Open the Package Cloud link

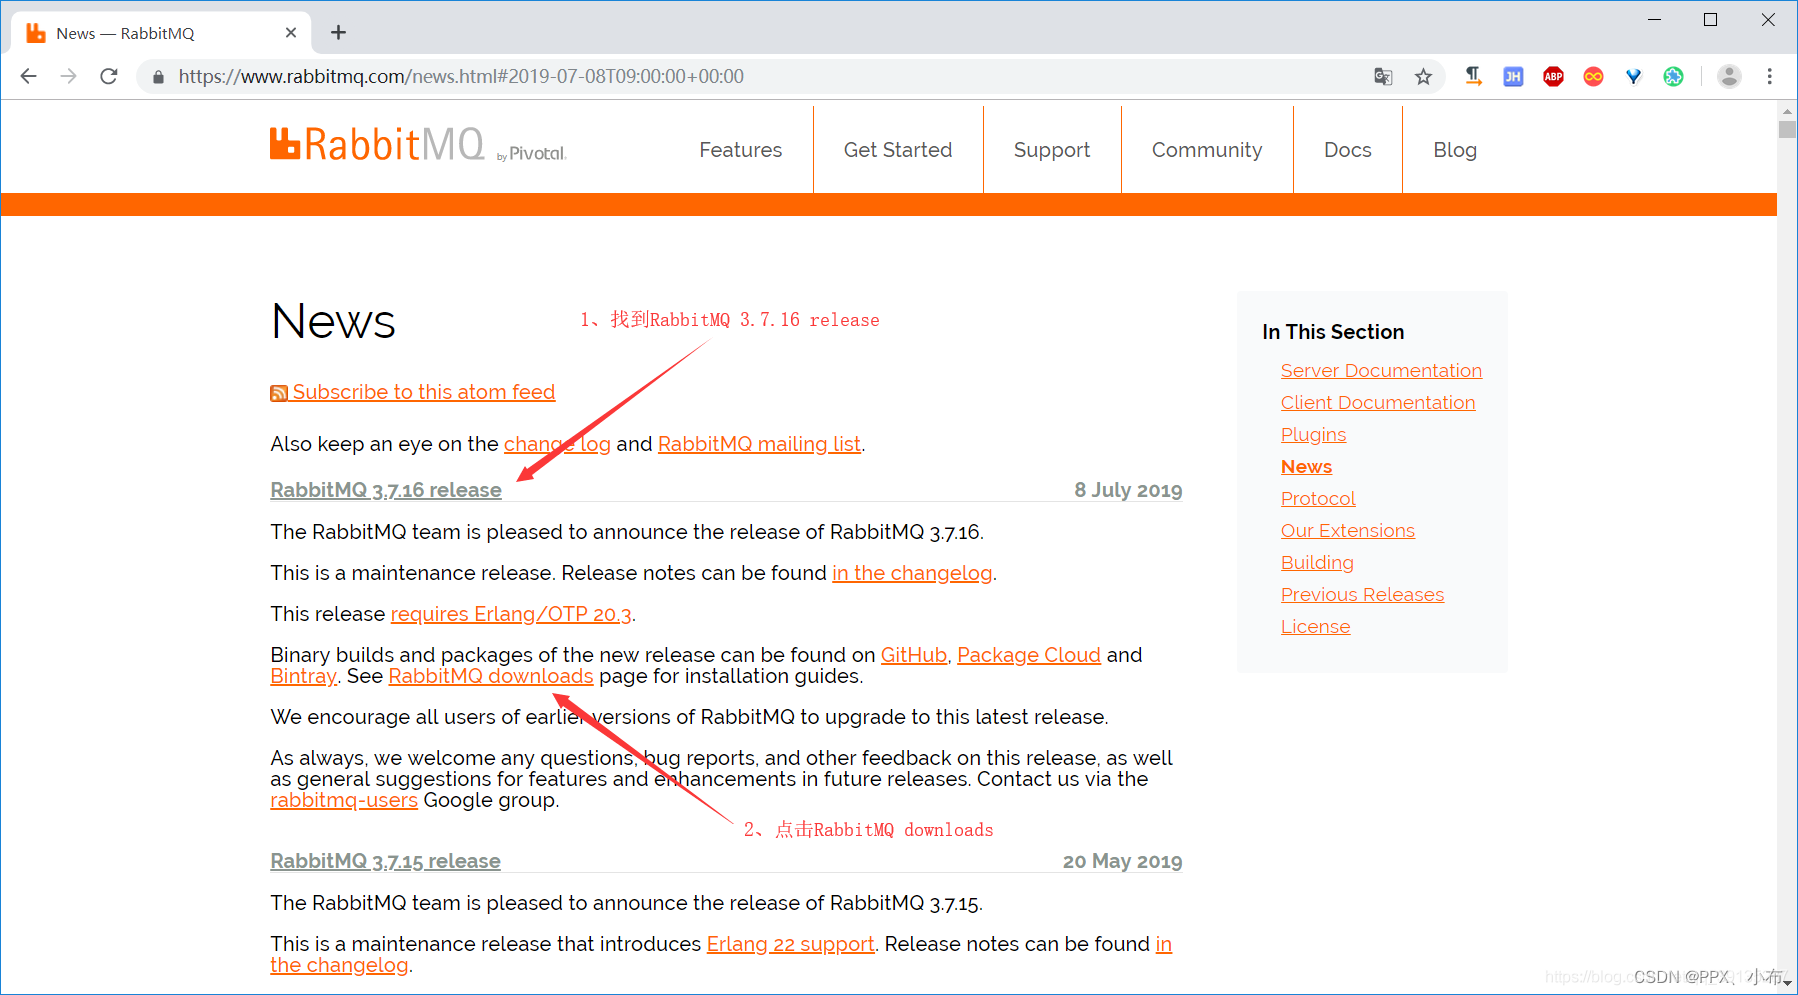coord(1029,655)
